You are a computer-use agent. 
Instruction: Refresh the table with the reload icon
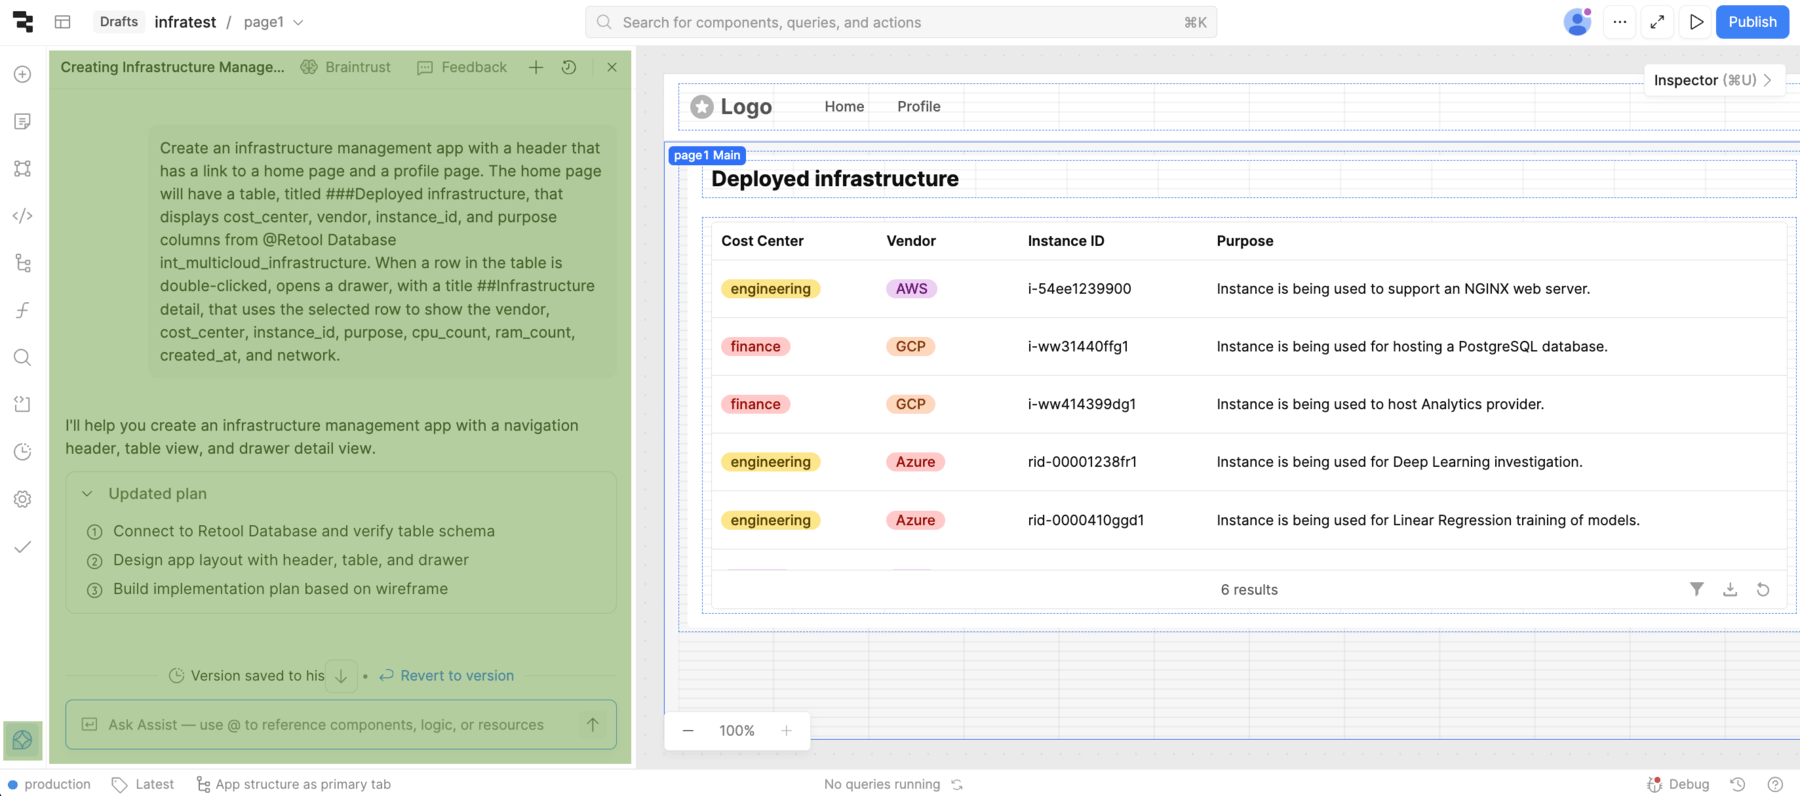[x=1763, y=589]
